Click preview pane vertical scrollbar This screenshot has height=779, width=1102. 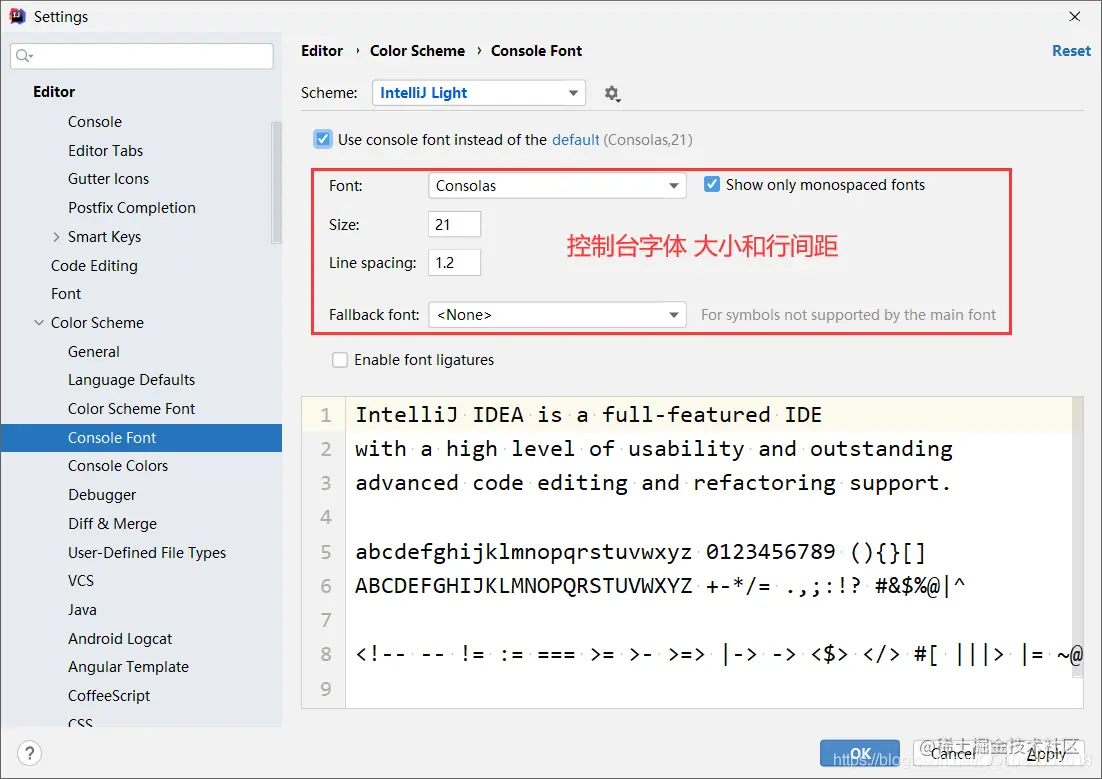[1077, 536]
